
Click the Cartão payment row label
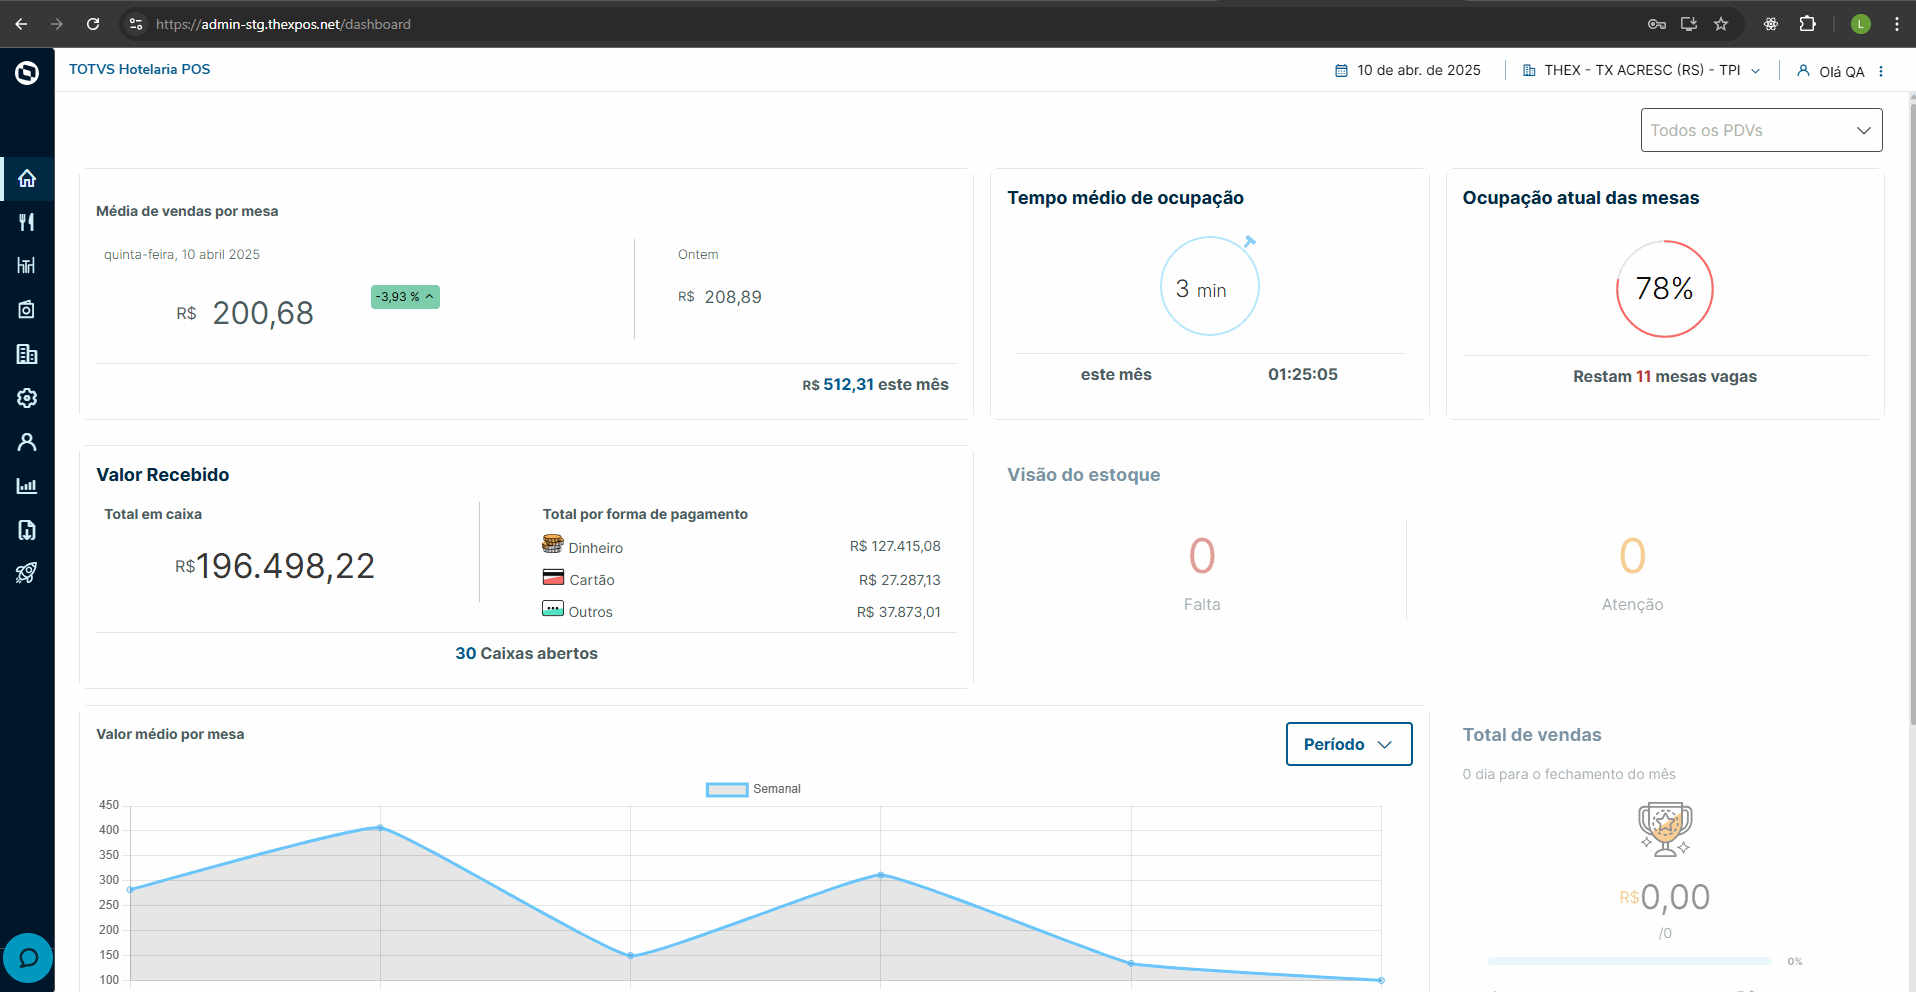pyautogui.click(x=592, y=580)
